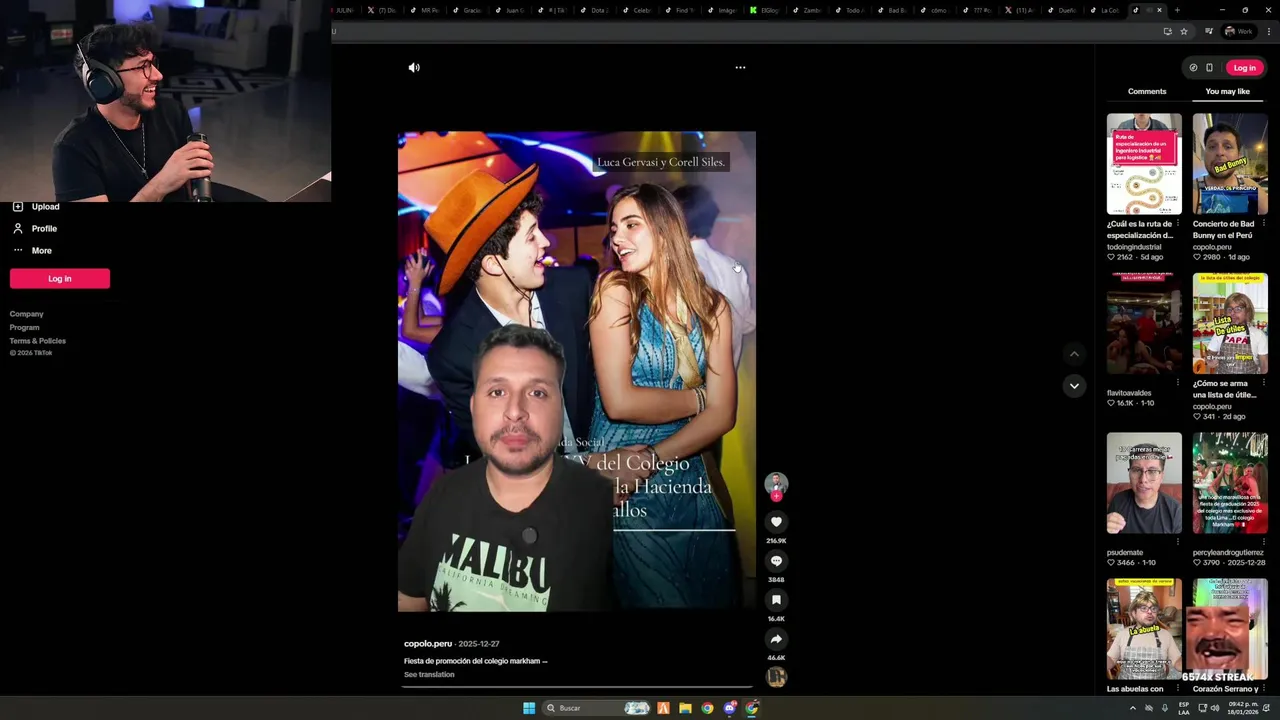This screenshot has width=1280, height=720.
Task: Open the Company footer link
Action: (27, 314)
